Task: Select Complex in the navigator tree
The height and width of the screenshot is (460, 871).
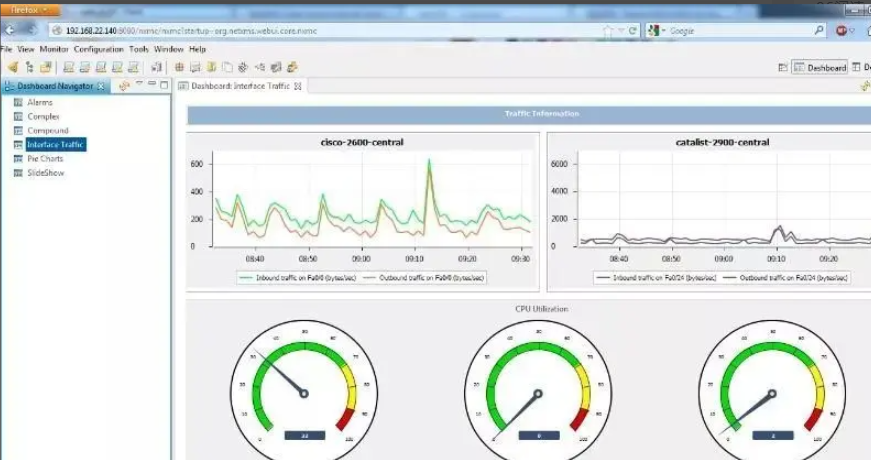Action: (43, 117)
